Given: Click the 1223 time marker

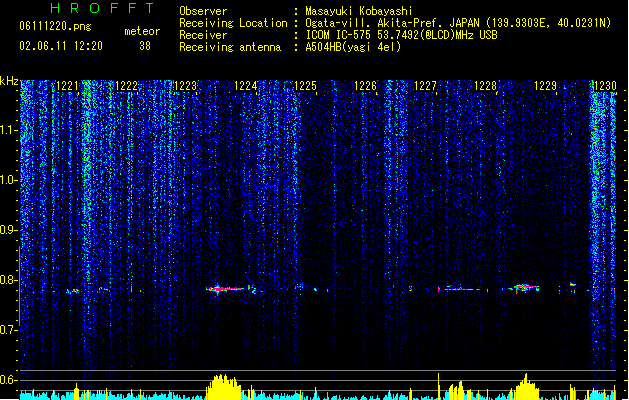Looking at the screenshot, I should pyautogui.click(x=186, y=86).
